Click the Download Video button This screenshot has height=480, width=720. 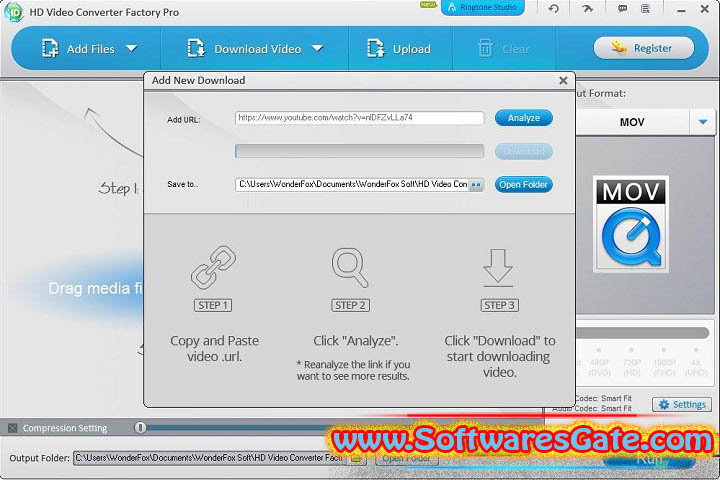tap(244, 49)
